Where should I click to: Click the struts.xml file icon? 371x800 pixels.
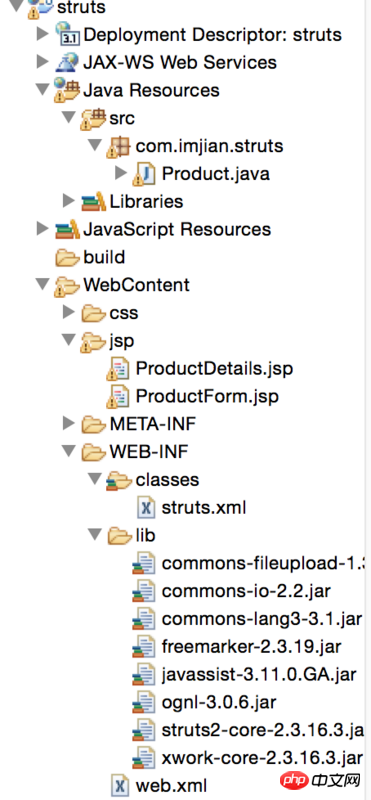(x=147, y=508)
